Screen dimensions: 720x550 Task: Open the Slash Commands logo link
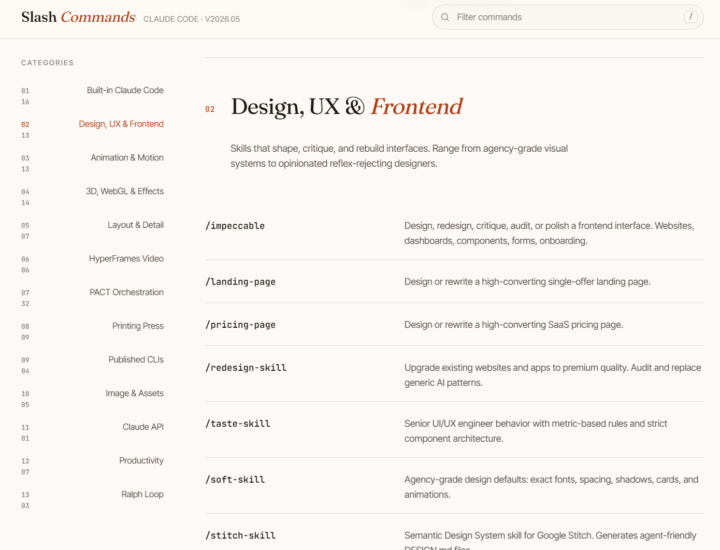tap(78, 17)
